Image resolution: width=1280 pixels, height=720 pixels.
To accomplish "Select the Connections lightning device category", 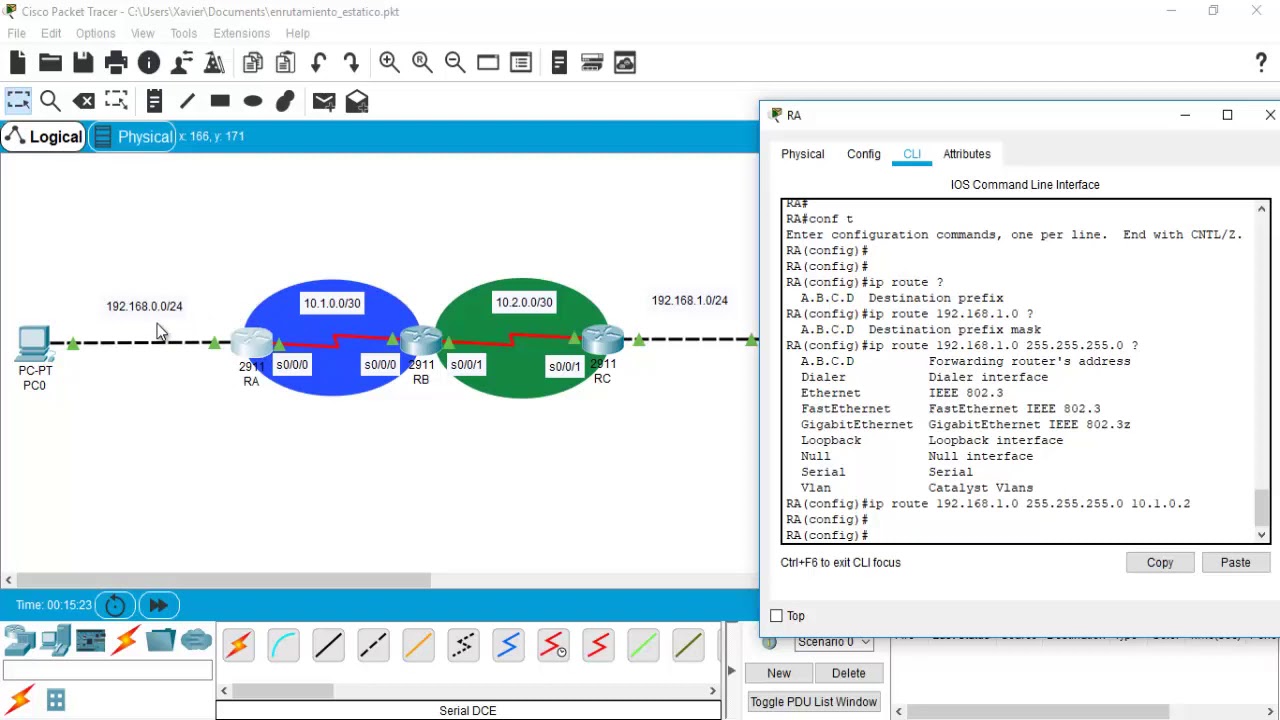I will pos(125,639).
